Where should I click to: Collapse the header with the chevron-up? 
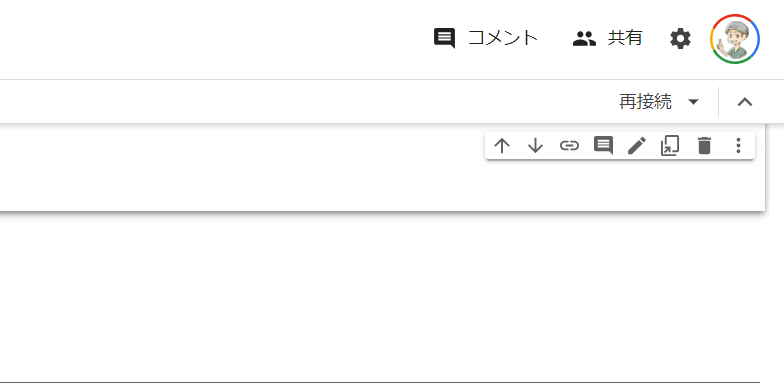coord(745,102)
